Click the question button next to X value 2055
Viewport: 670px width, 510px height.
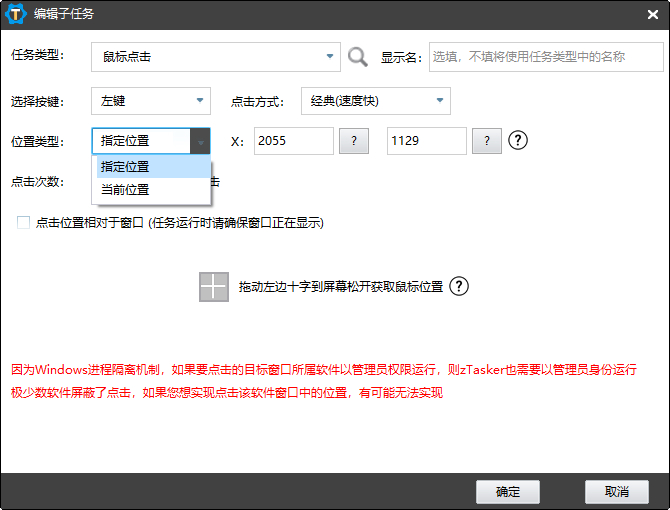click(x=354, y=141)
